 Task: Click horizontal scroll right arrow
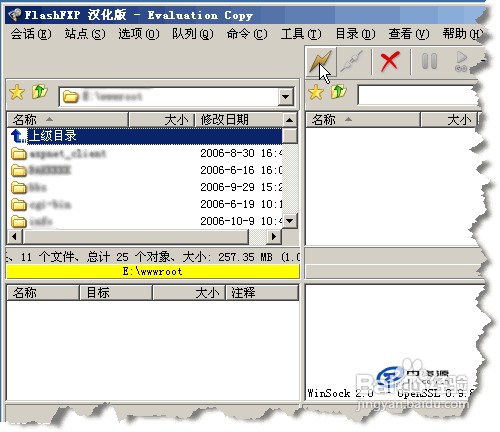(274, 237)
